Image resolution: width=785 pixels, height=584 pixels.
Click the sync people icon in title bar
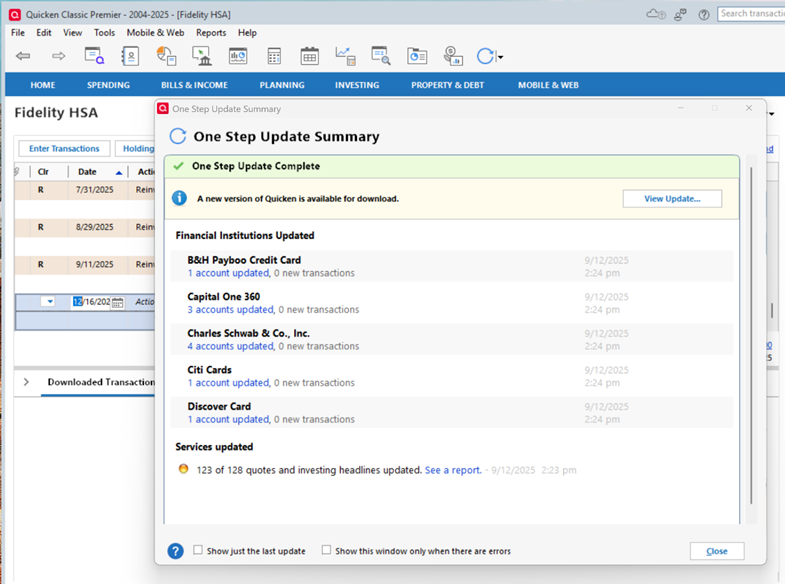point(680,15)
